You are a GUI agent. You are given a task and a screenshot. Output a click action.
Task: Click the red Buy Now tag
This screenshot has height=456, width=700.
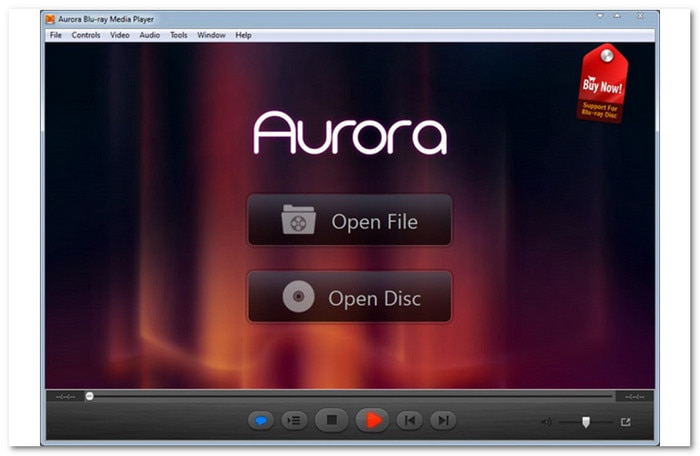(x=602, y=84)
